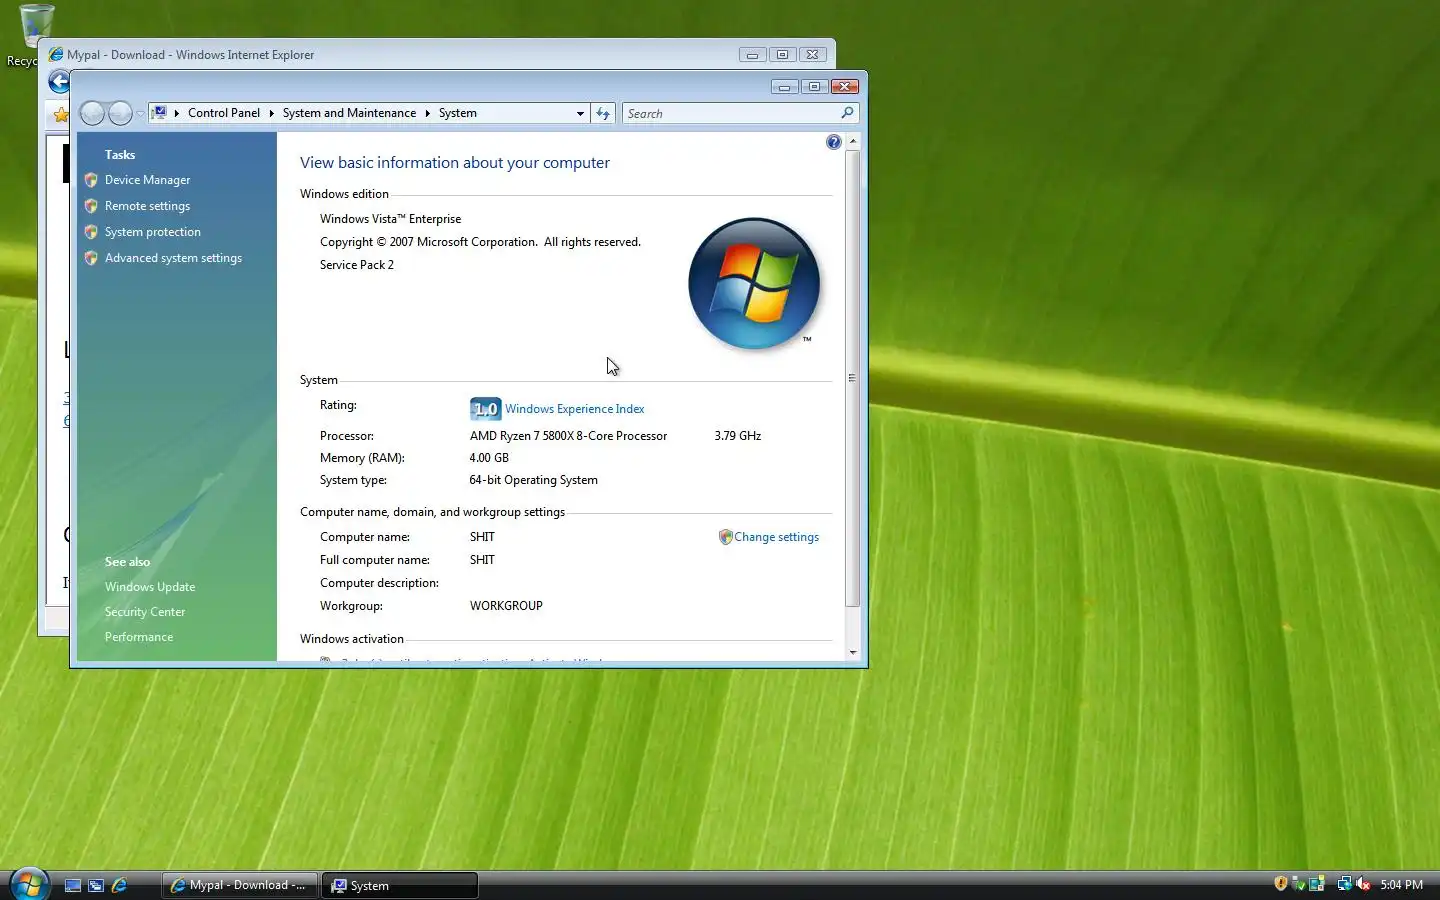Click the 5:04 PM taskbar clock
This screenshot has height=900, width=1440.
pos(1401,885)
